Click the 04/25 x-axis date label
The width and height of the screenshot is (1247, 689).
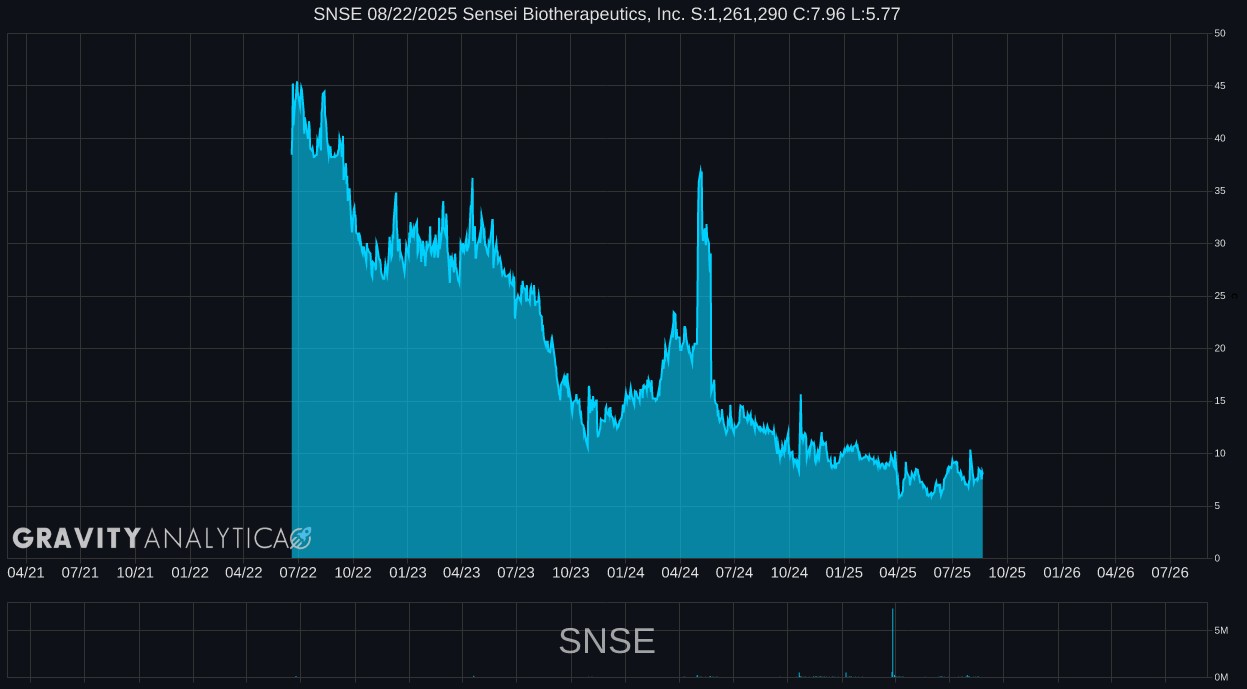point(898,573)
